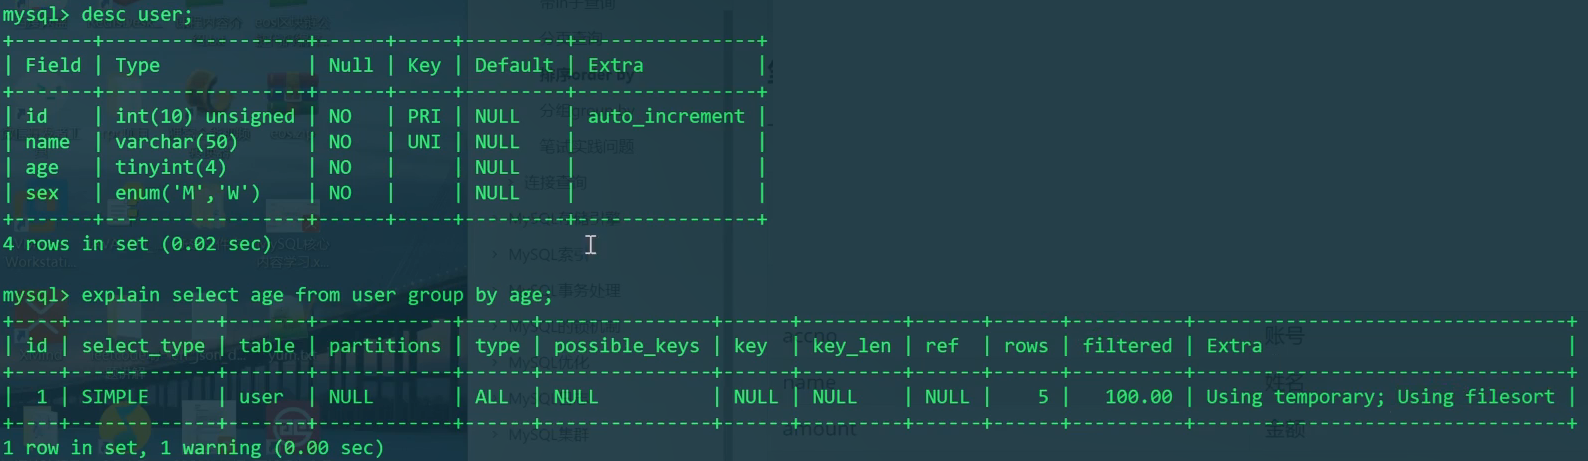The height and width of the screenshot is (461, 1588).
Task: Select the 'tinyint(4)' type value
Action: [170, 167]
